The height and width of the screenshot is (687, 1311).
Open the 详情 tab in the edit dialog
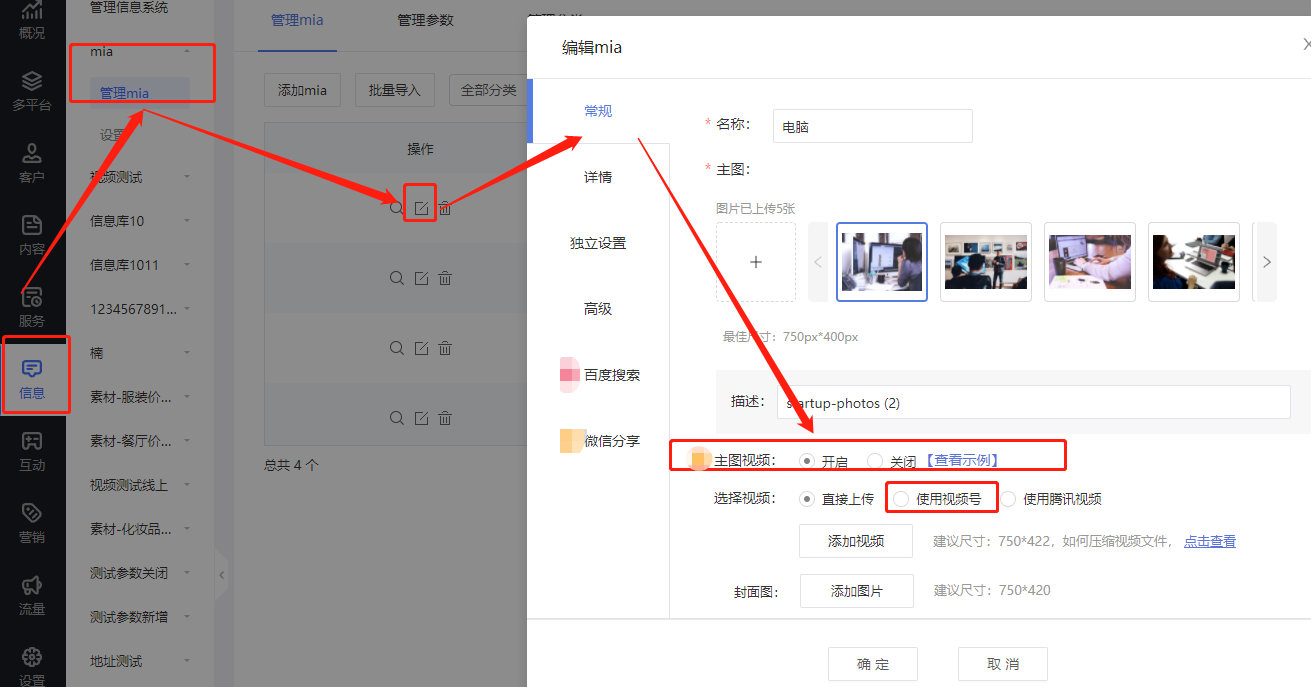point(598,177)
